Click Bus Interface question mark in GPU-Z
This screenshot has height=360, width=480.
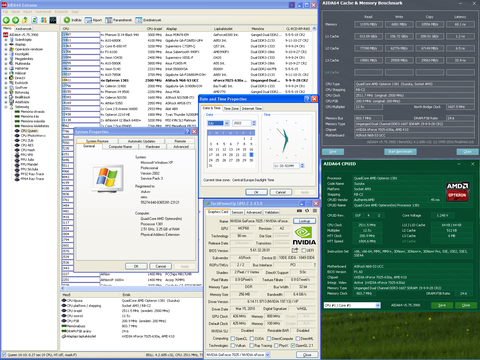click(x=314, y=265)
